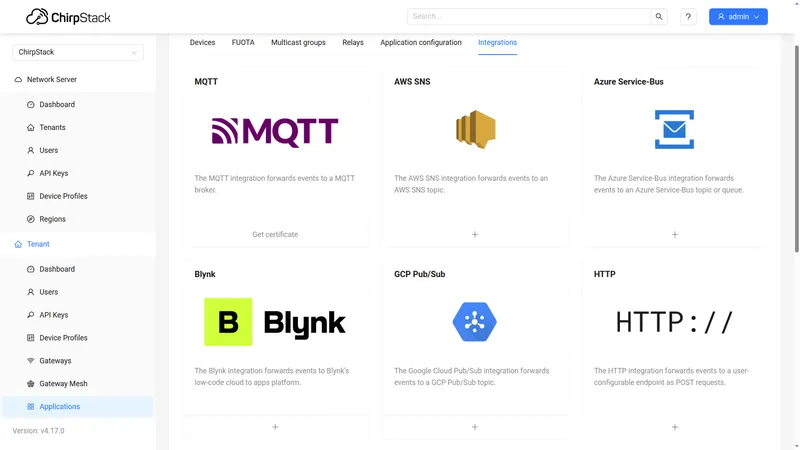Screen dimensions: 800x450
Task: Switch to the FUOTA tab
Action: point(243,42)
